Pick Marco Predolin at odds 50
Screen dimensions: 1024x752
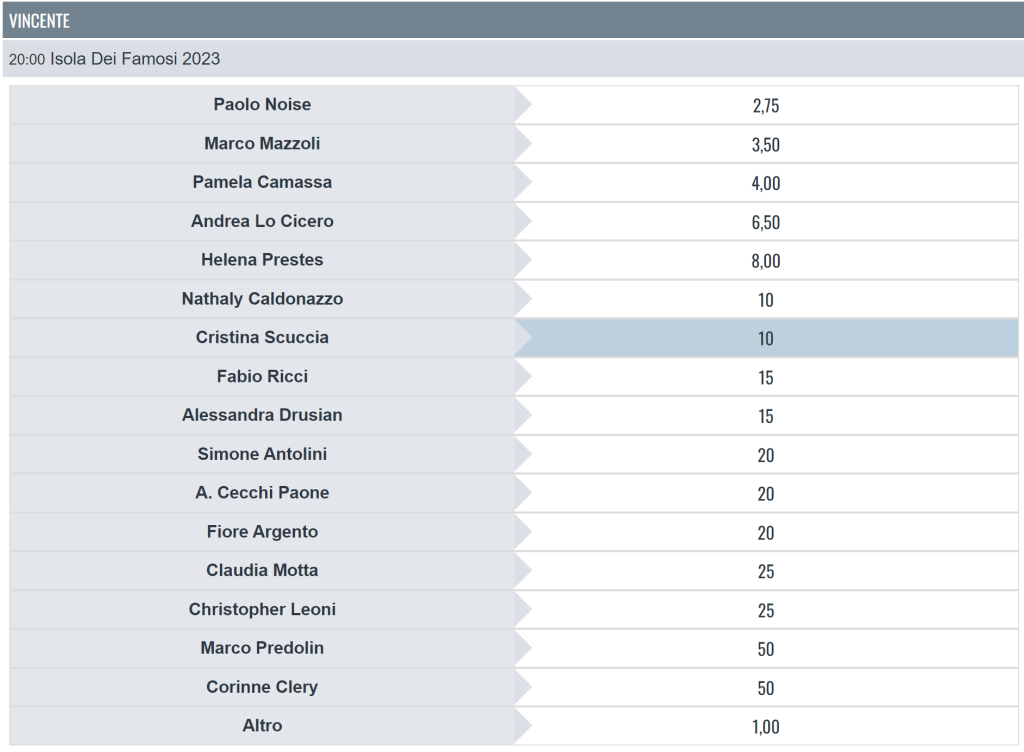point(766,649)
